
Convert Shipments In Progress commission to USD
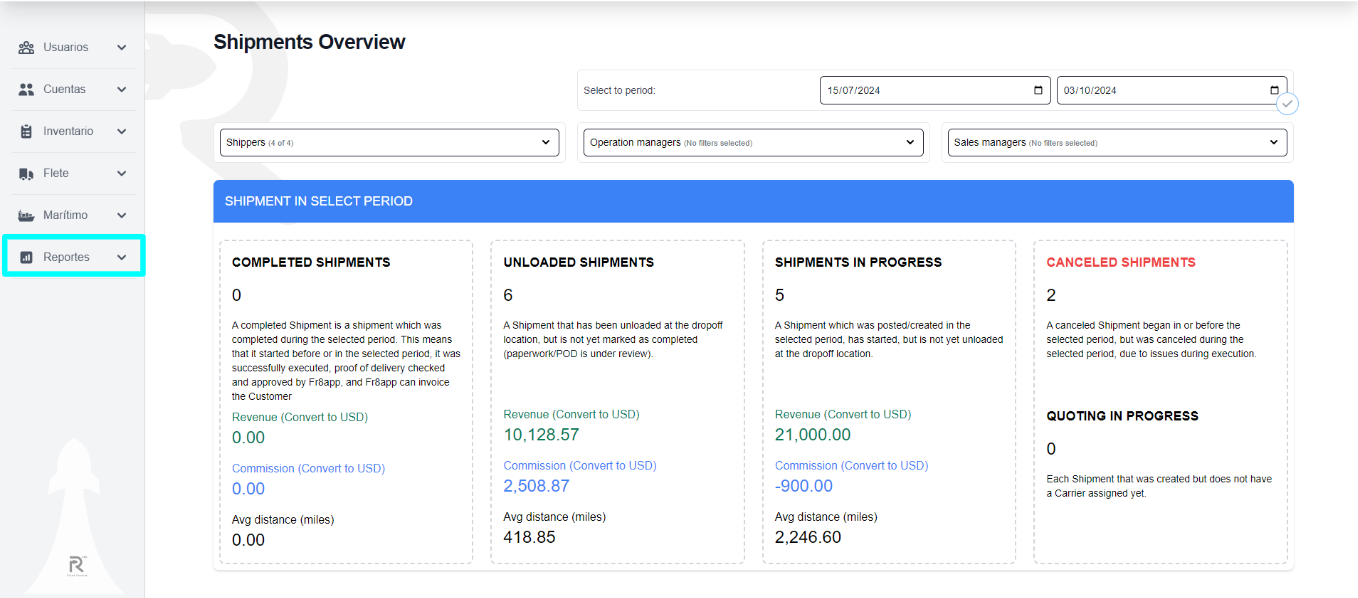click(851, 465)
